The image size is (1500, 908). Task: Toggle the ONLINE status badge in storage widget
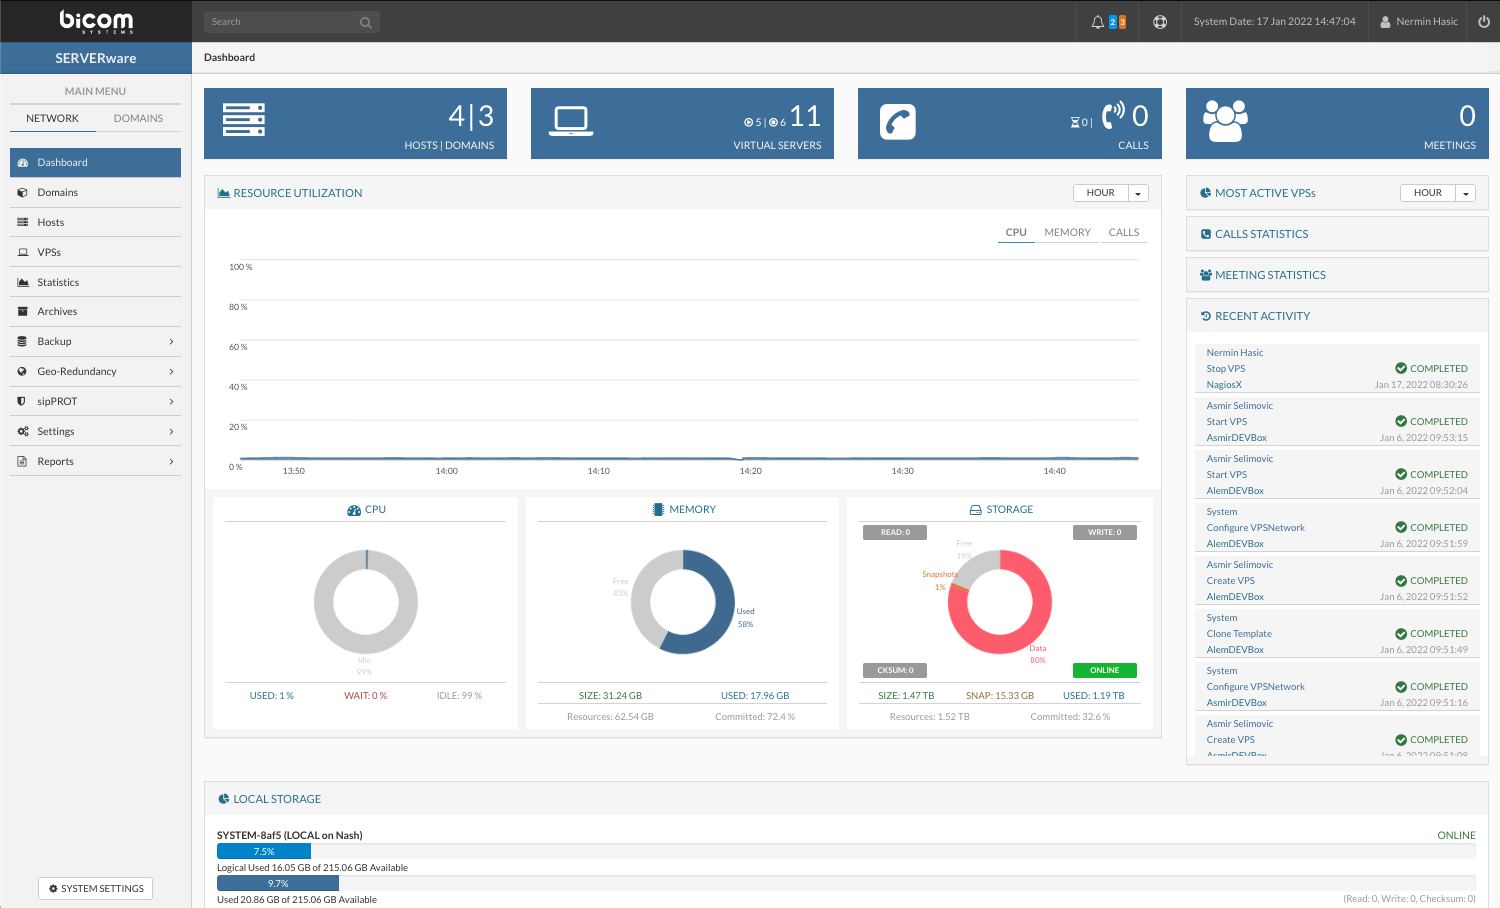[1104, 670]
